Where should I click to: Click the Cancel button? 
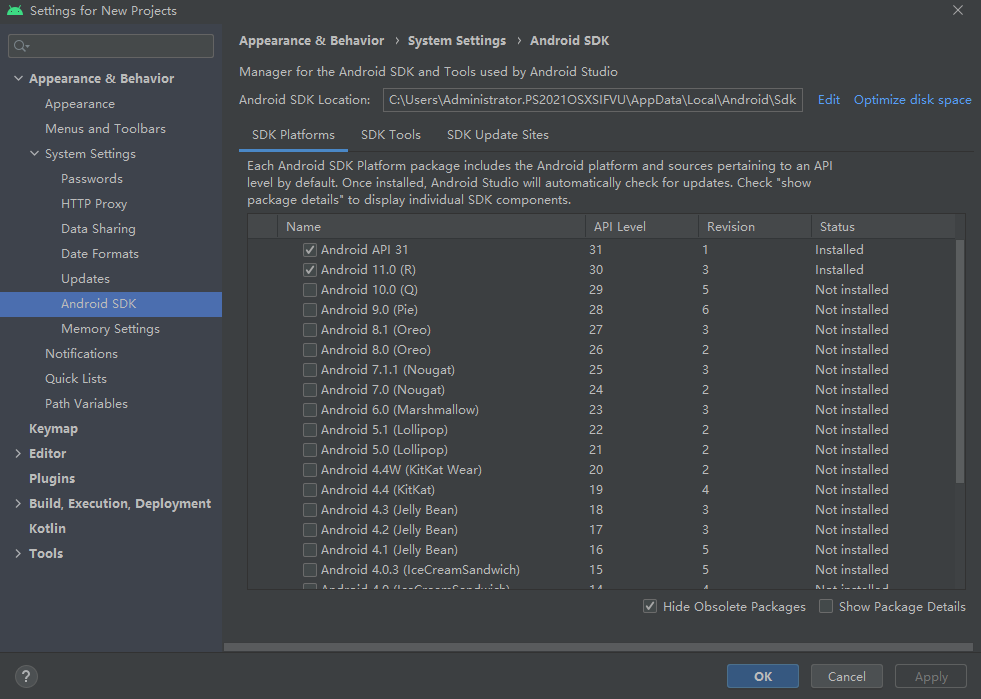[x=846, y=676]
